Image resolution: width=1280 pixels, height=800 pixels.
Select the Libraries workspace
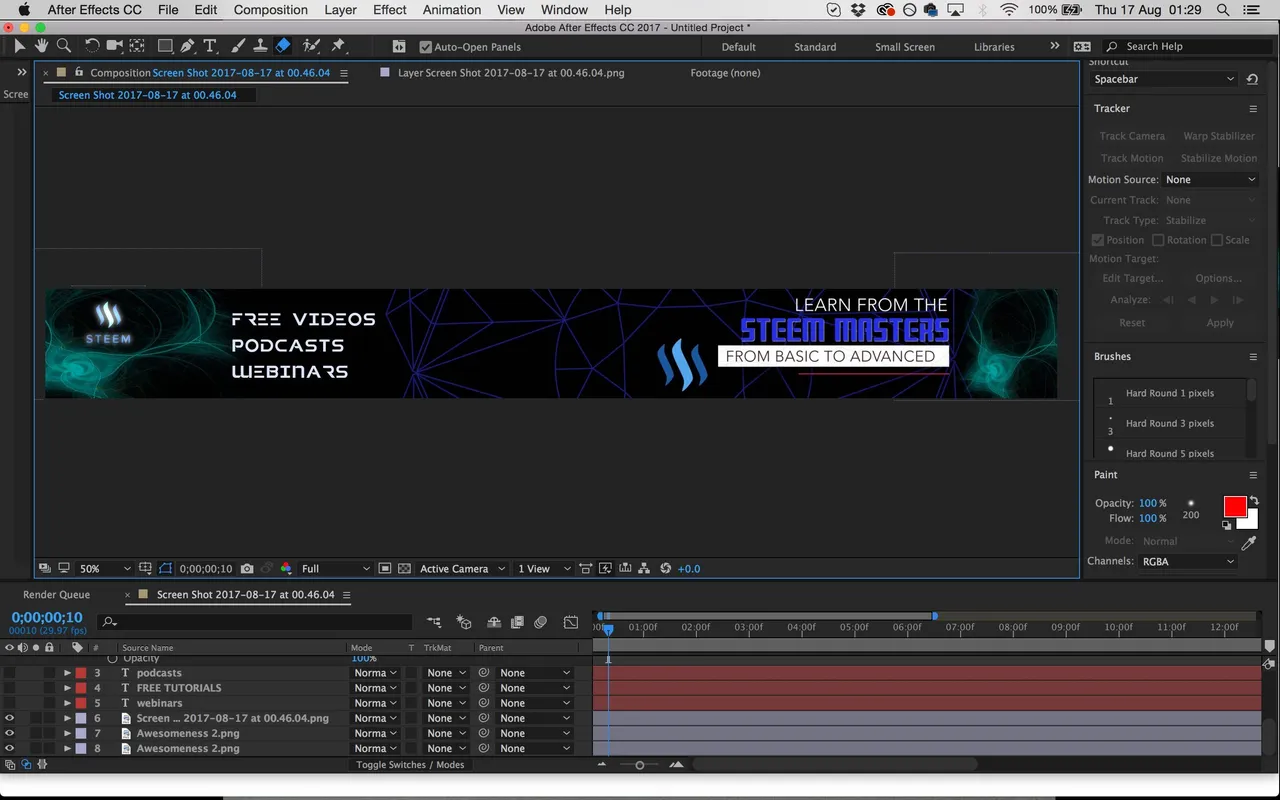point(994,47)
